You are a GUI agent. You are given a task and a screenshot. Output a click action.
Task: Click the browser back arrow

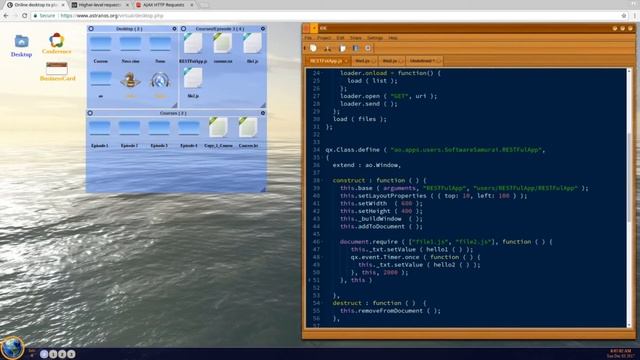click(6, 16)
